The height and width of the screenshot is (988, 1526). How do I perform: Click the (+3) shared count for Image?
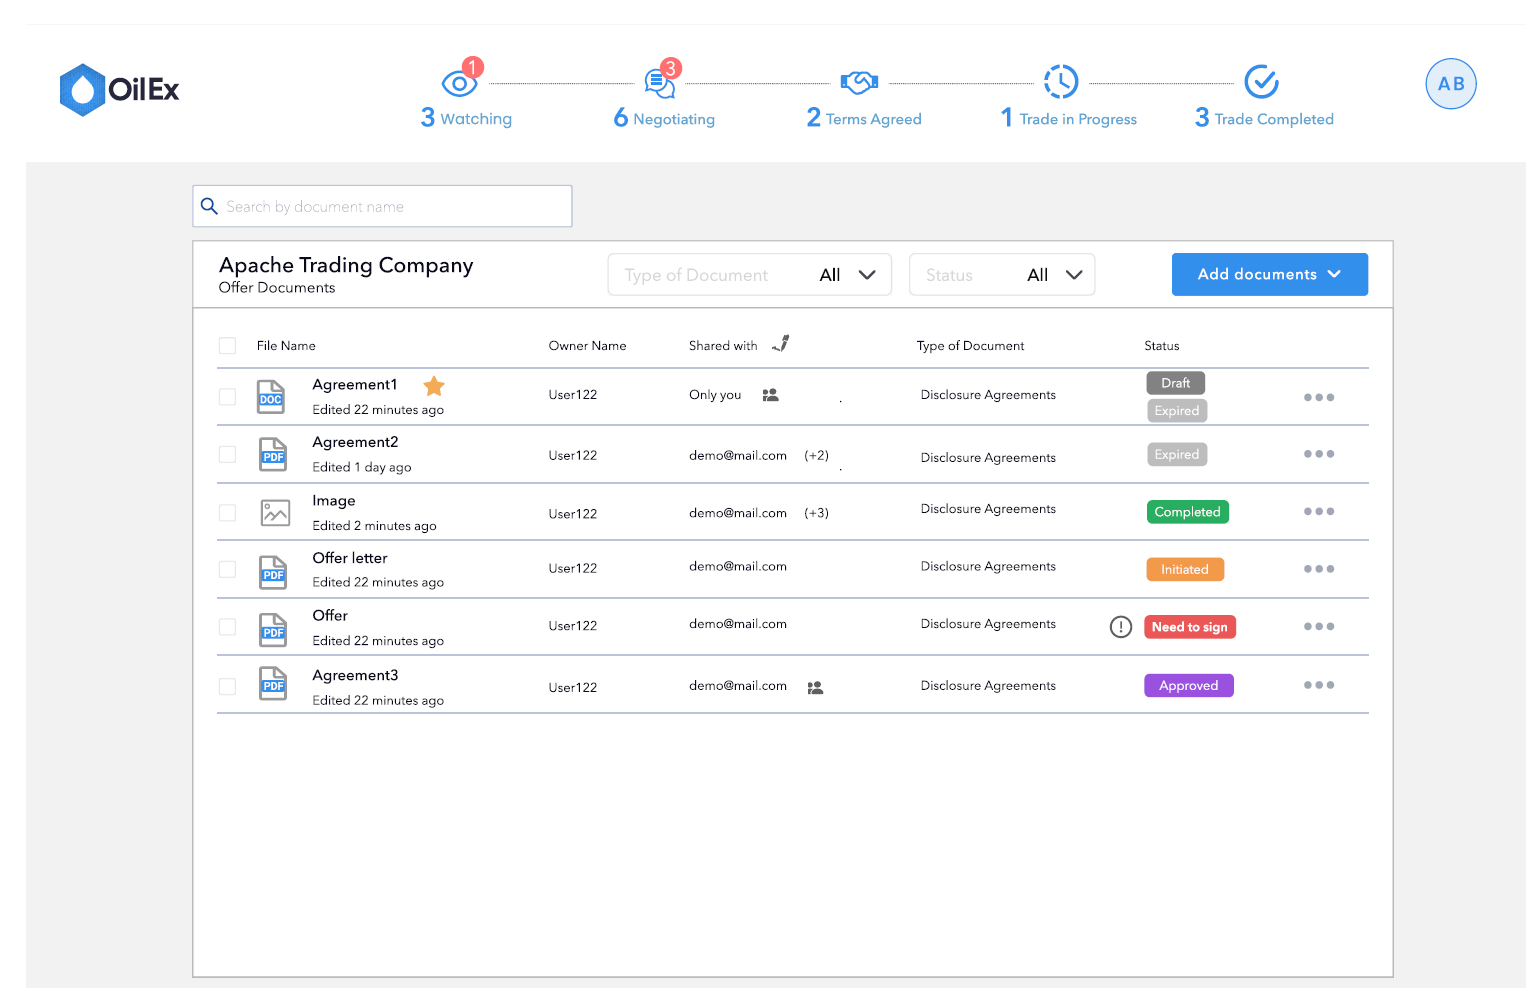[817, 513]
